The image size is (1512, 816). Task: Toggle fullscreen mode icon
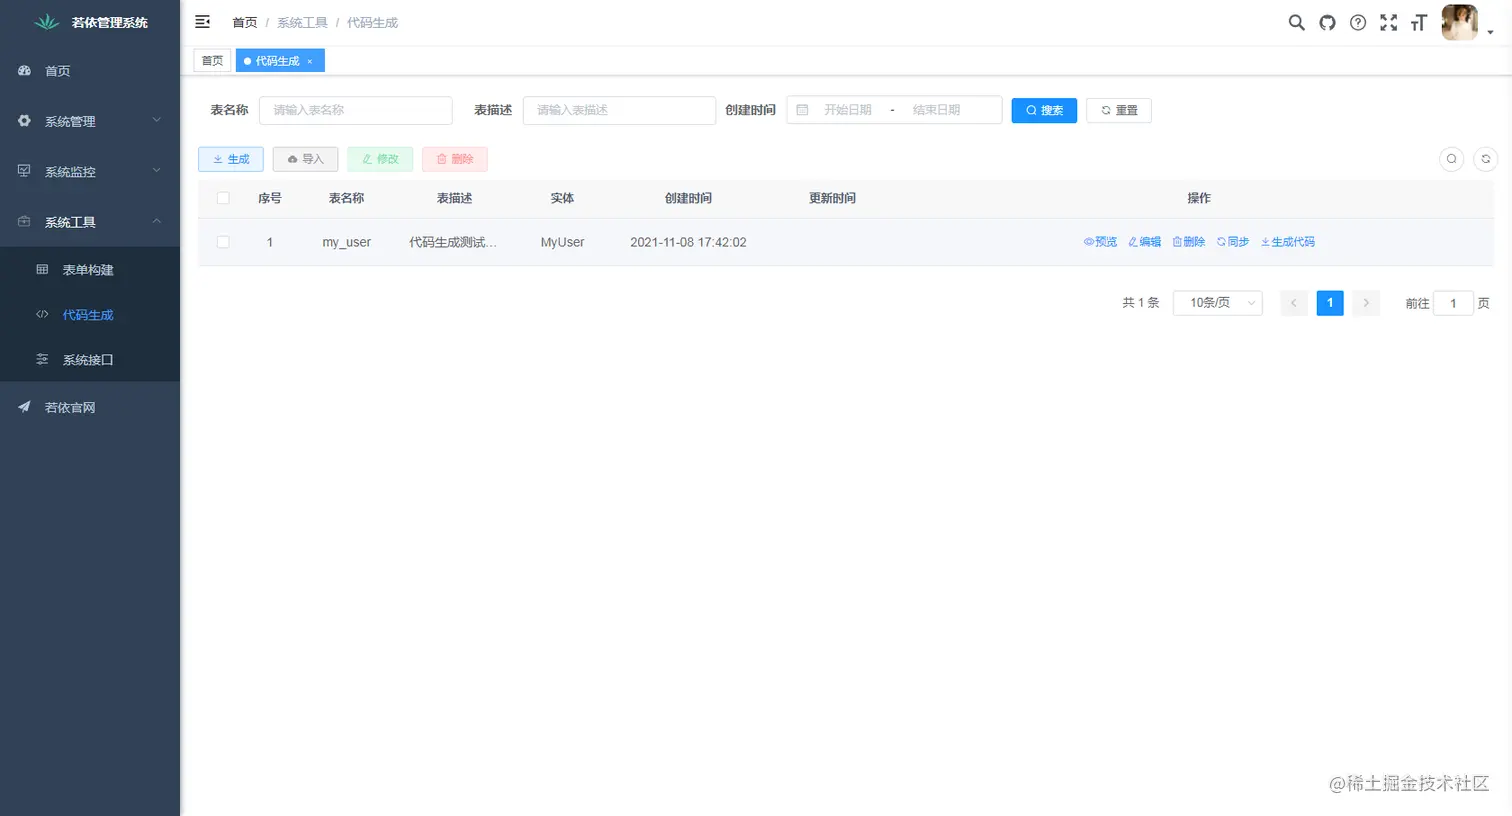[x=1389, y=23]
